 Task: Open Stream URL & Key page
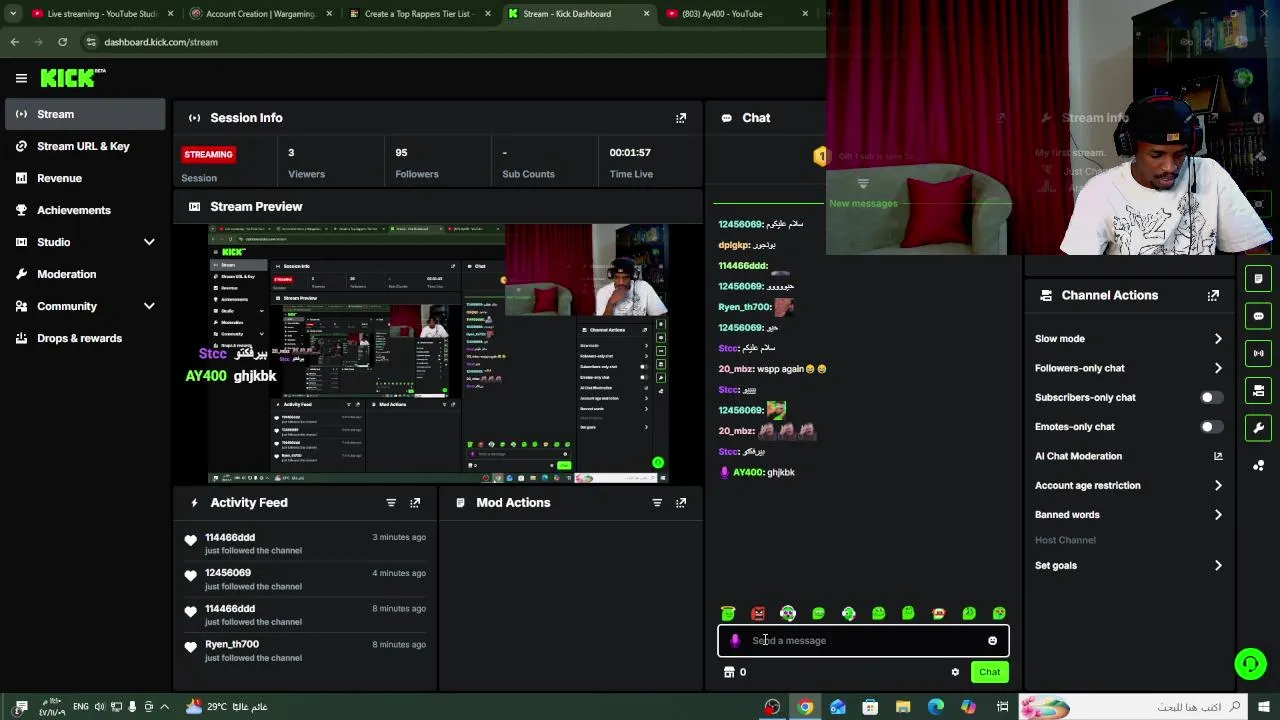pos(85,146)
